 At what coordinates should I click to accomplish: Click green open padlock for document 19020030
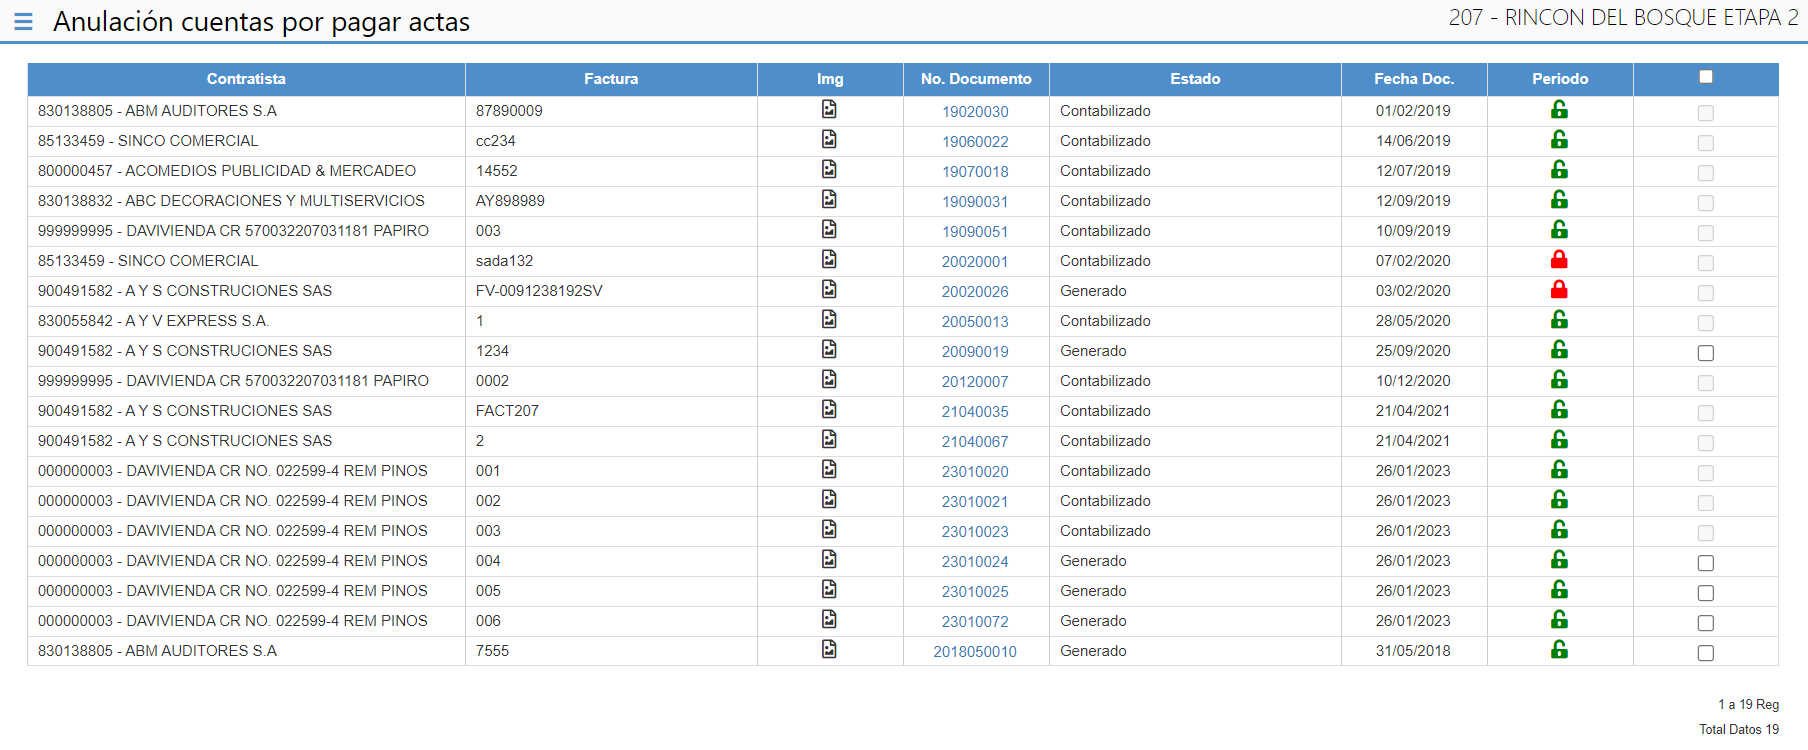point(1559,109)
